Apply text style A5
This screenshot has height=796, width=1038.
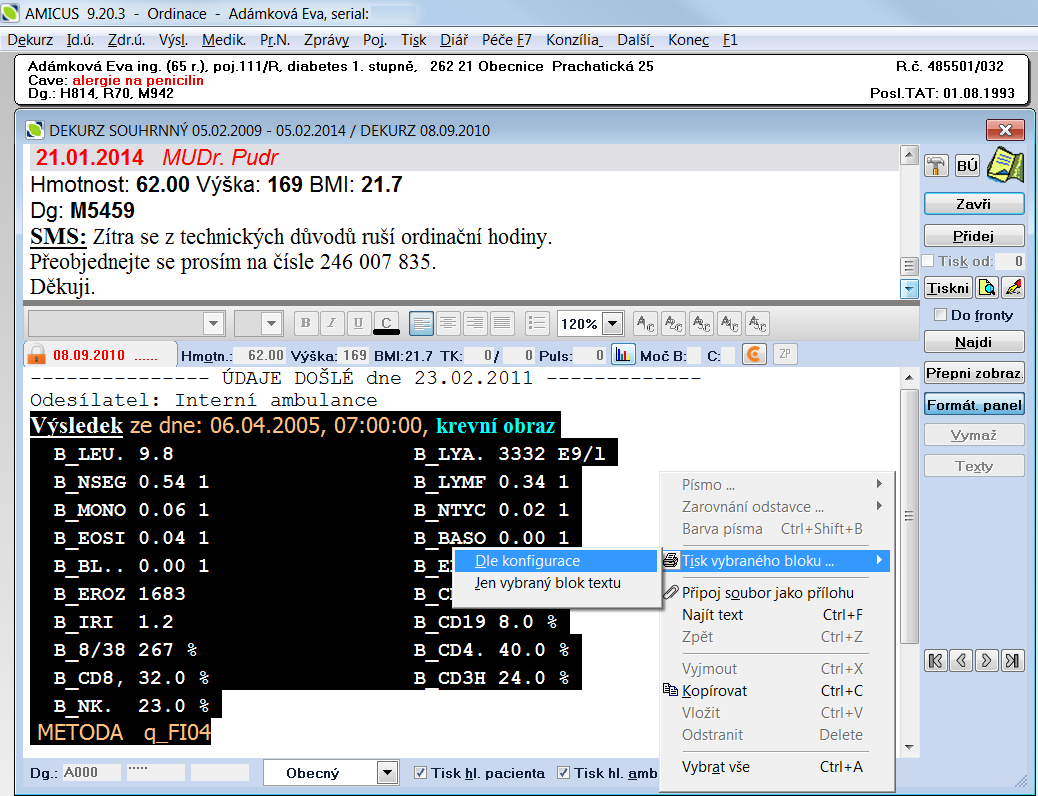(757, 323)
